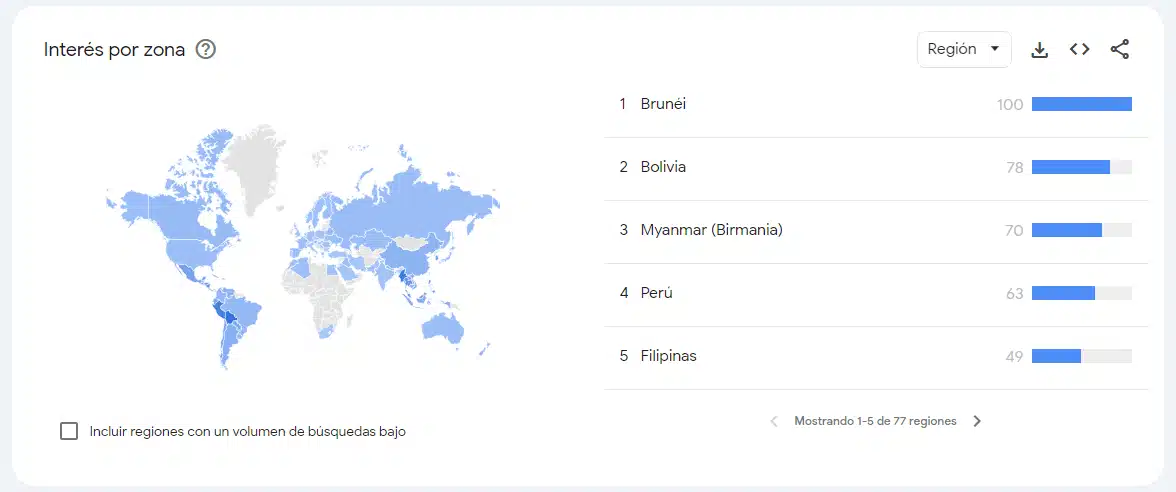Select Brunéi in the ranking list
Image resolution: width=1176 pixels, height=492 pixels.
[663, 104]
